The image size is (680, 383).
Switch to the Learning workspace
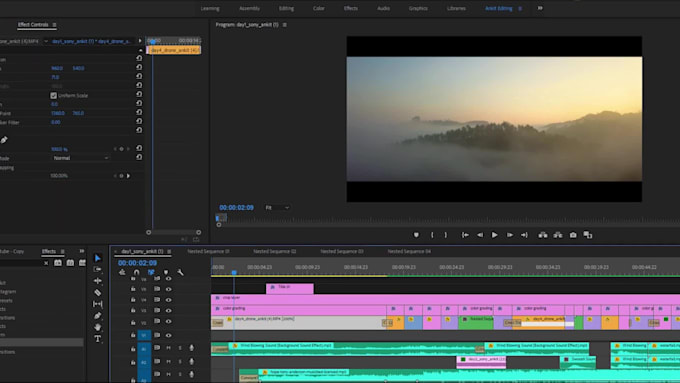[x=210, y=8]
